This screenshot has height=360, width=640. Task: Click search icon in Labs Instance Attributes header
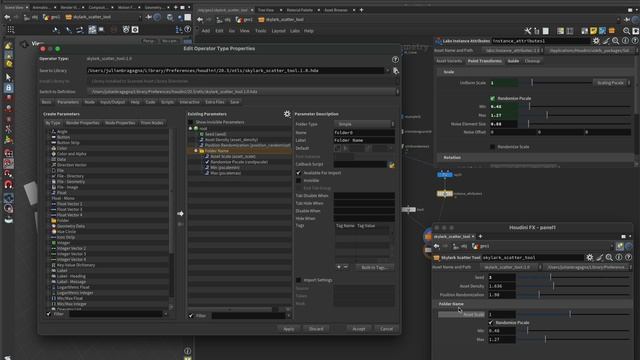tap(616, 41)
